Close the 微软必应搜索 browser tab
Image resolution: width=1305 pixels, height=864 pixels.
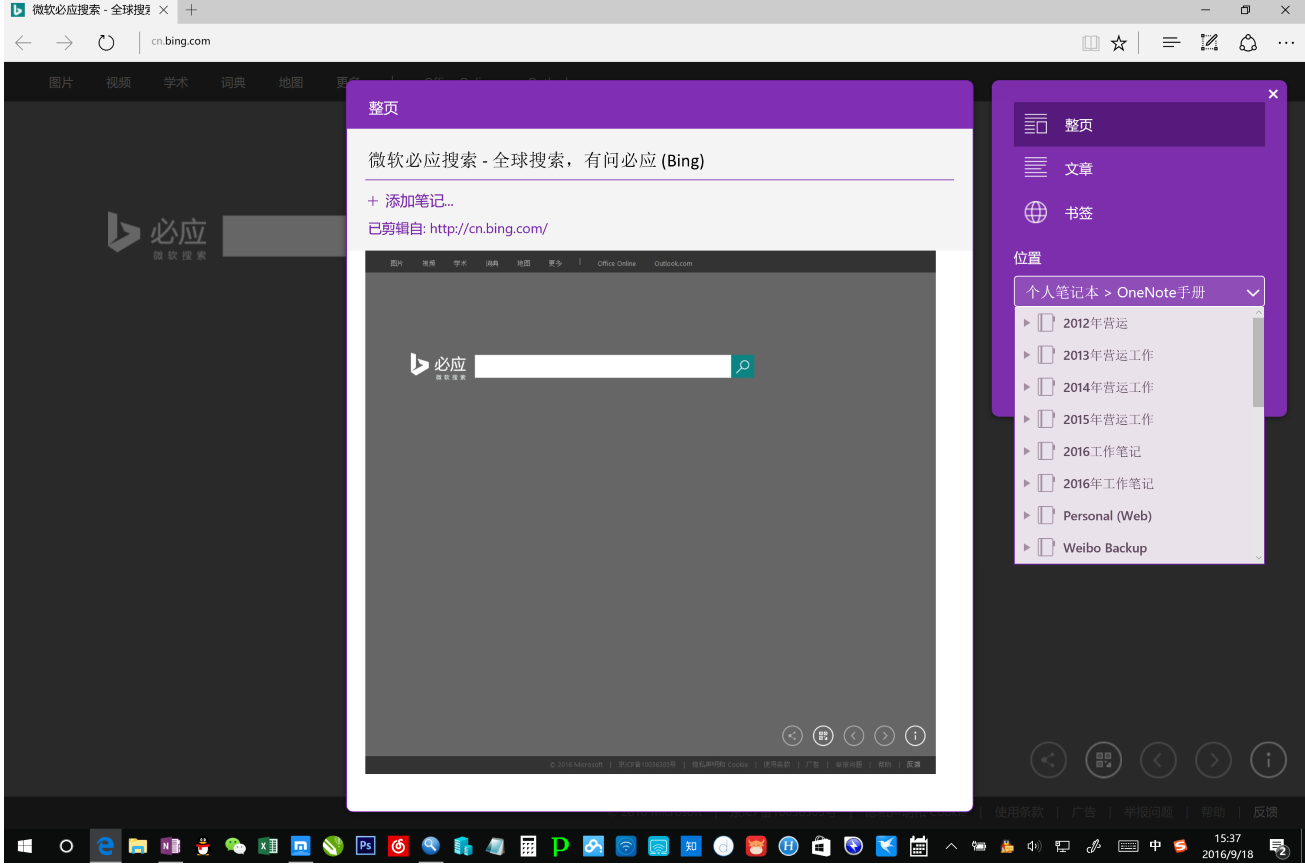click(164, 10)
